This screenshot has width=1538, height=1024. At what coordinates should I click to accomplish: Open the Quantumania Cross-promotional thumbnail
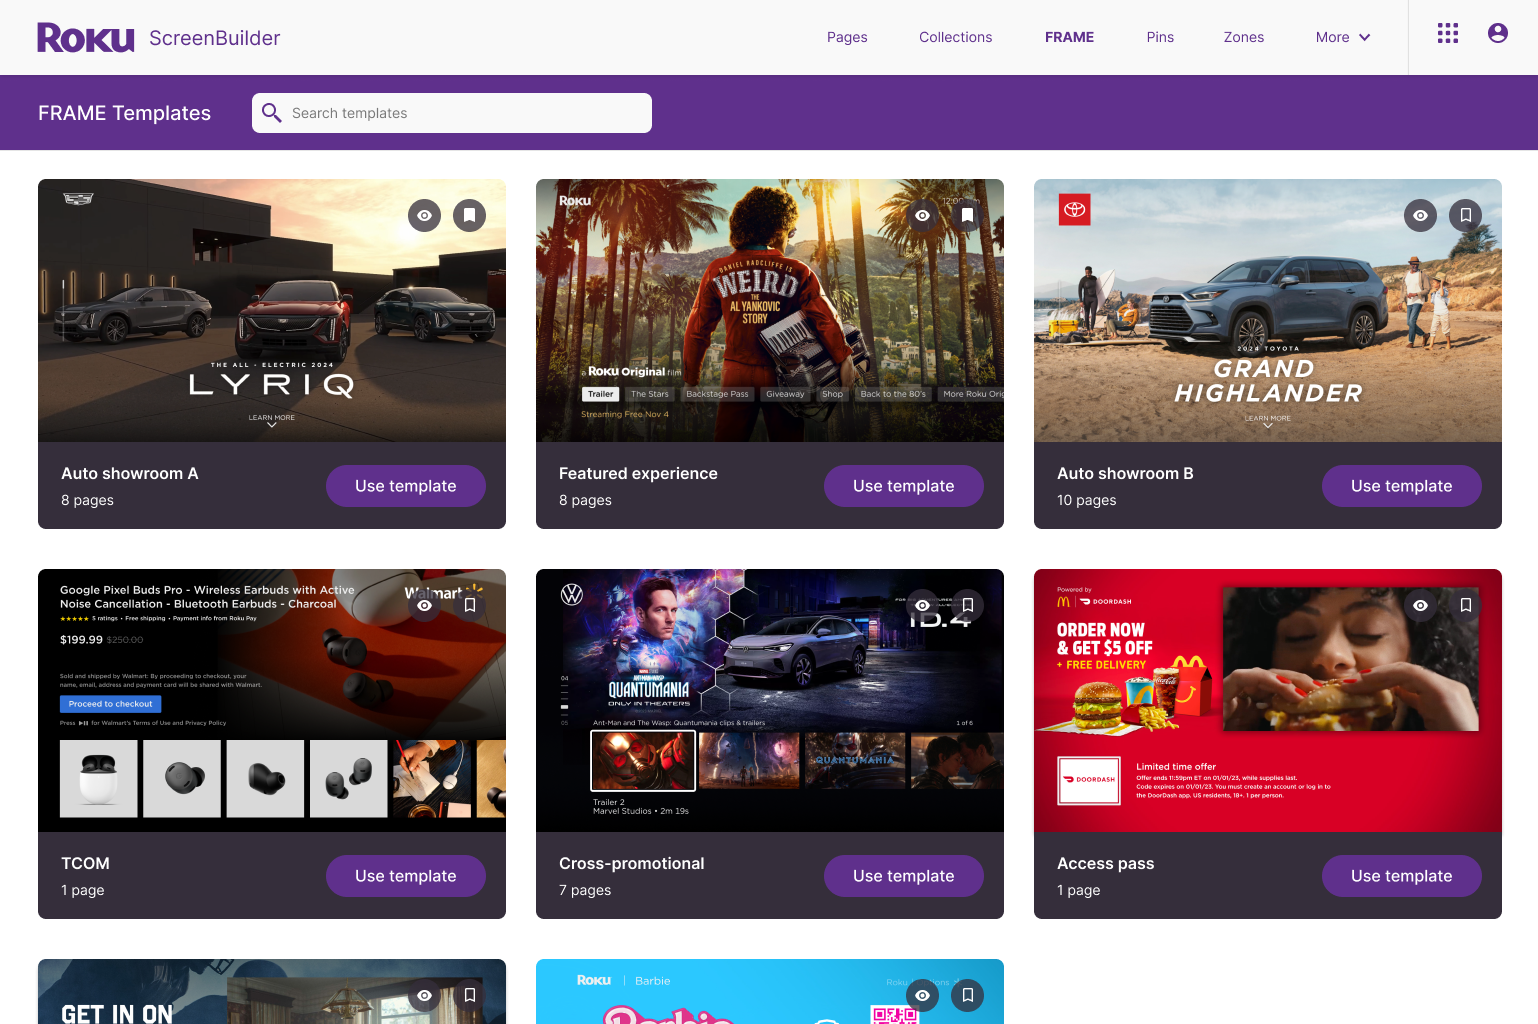coord(770,700)
